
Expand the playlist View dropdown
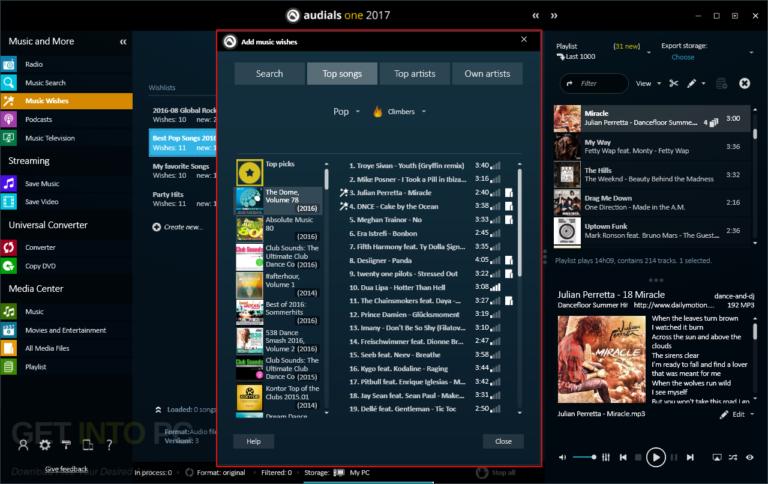647,83
